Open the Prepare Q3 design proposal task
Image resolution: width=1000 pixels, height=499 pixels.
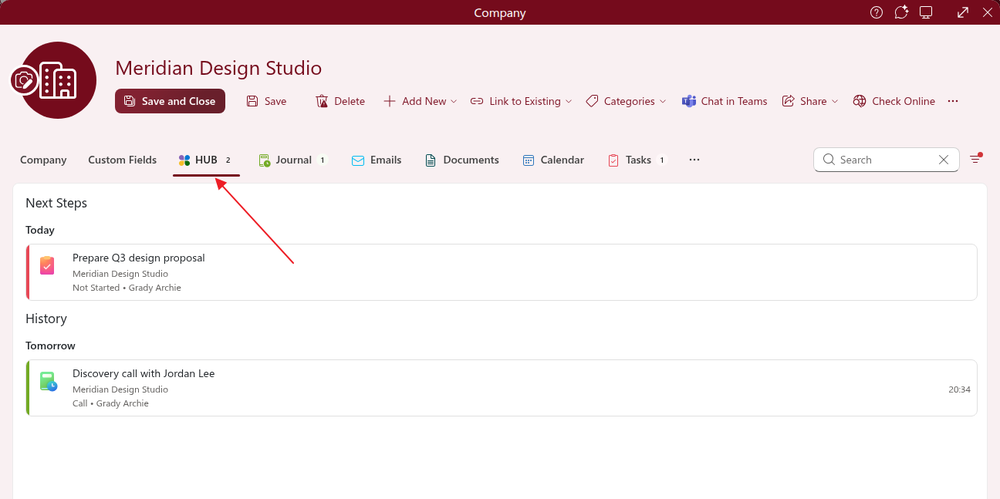(501, 272)
